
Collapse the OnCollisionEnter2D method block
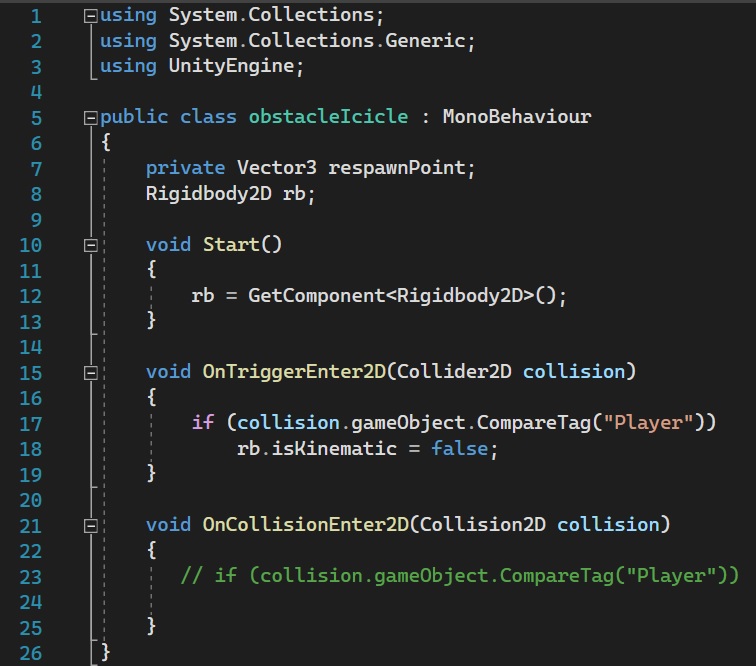tap(92, 525)
